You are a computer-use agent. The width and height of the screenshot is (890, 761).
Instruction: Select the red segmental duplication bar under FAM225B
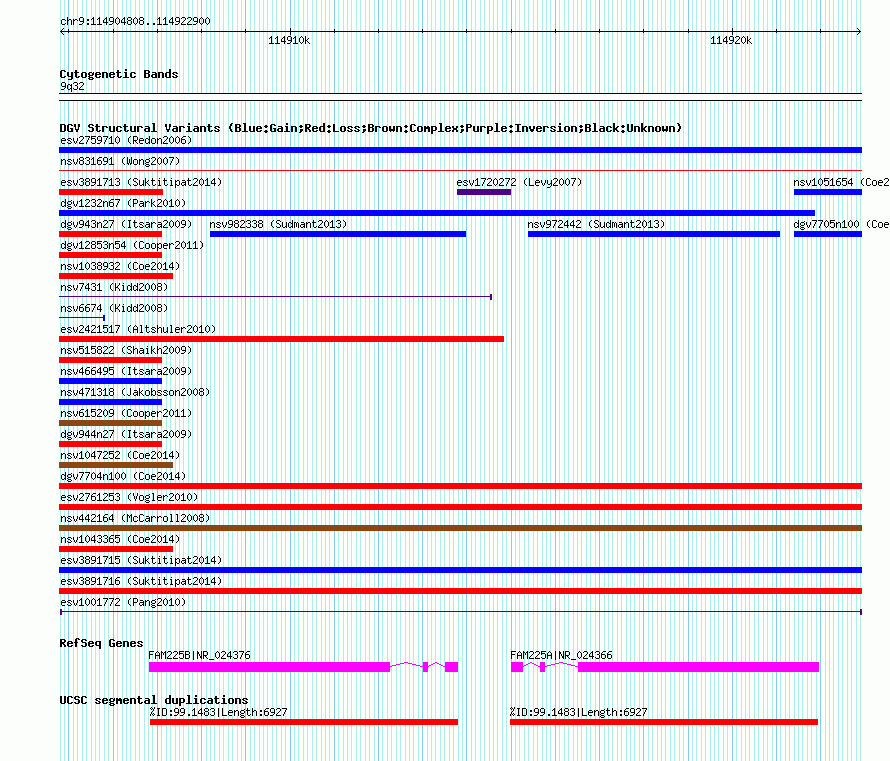[x=304, y=722]
